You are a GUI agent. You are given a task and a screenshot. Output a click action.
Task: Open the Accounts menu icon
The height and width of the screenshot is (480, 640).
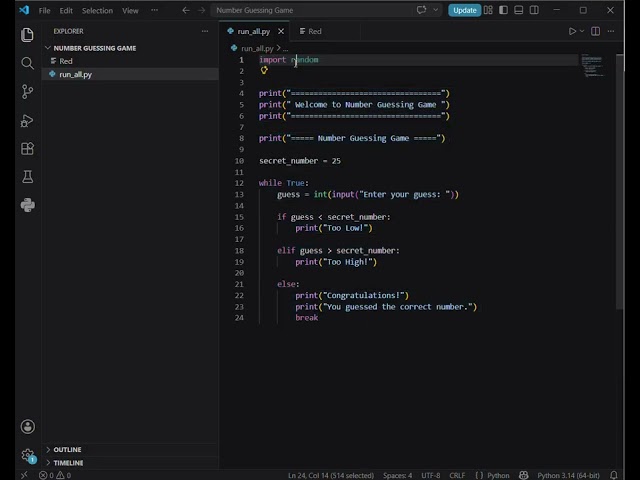[x=27, y=427]
